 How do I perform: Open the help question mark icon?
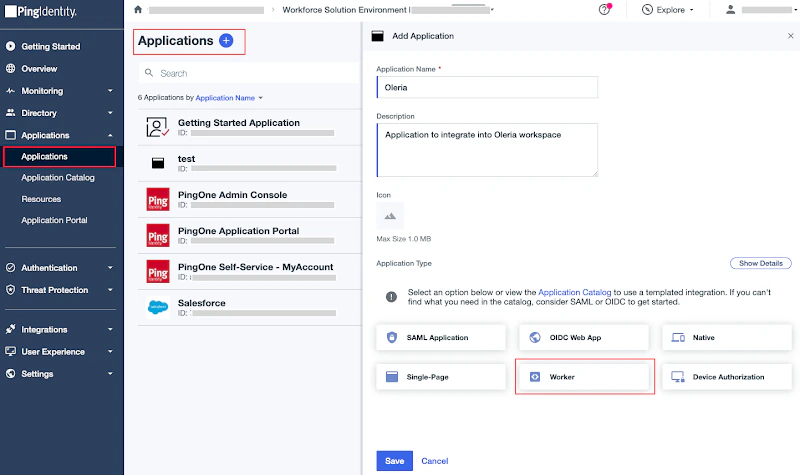pos(605,9)
